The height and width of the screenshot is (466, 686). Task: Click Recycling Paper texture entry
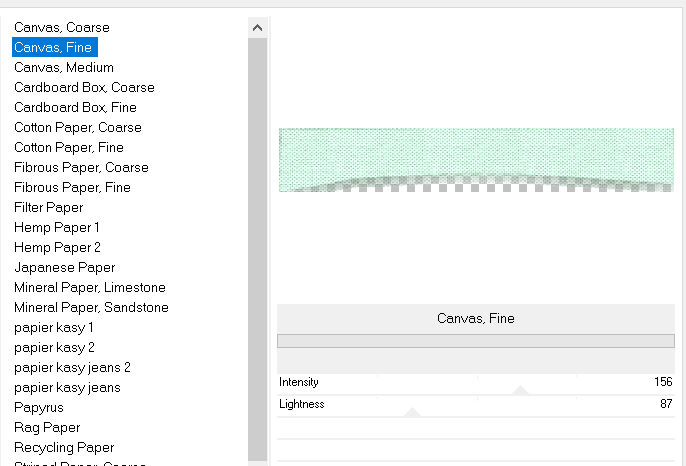point(64,447)
